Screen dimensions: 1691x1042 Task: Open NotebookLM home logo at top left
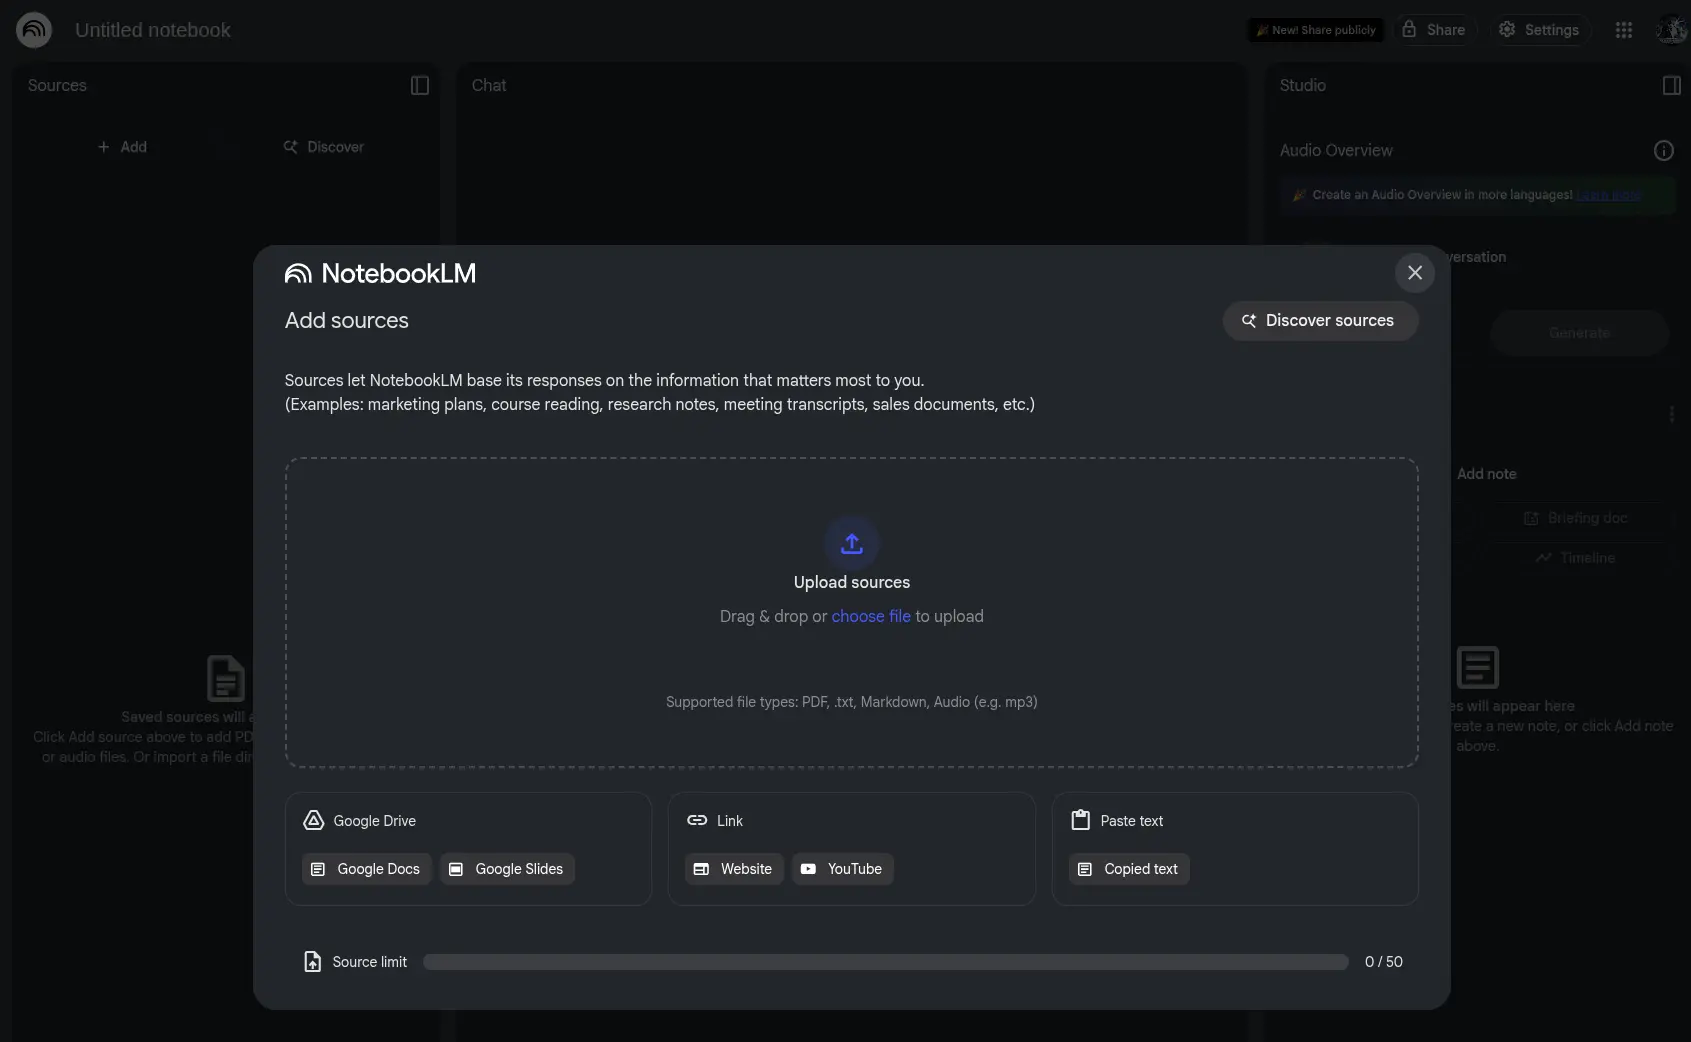34,30
